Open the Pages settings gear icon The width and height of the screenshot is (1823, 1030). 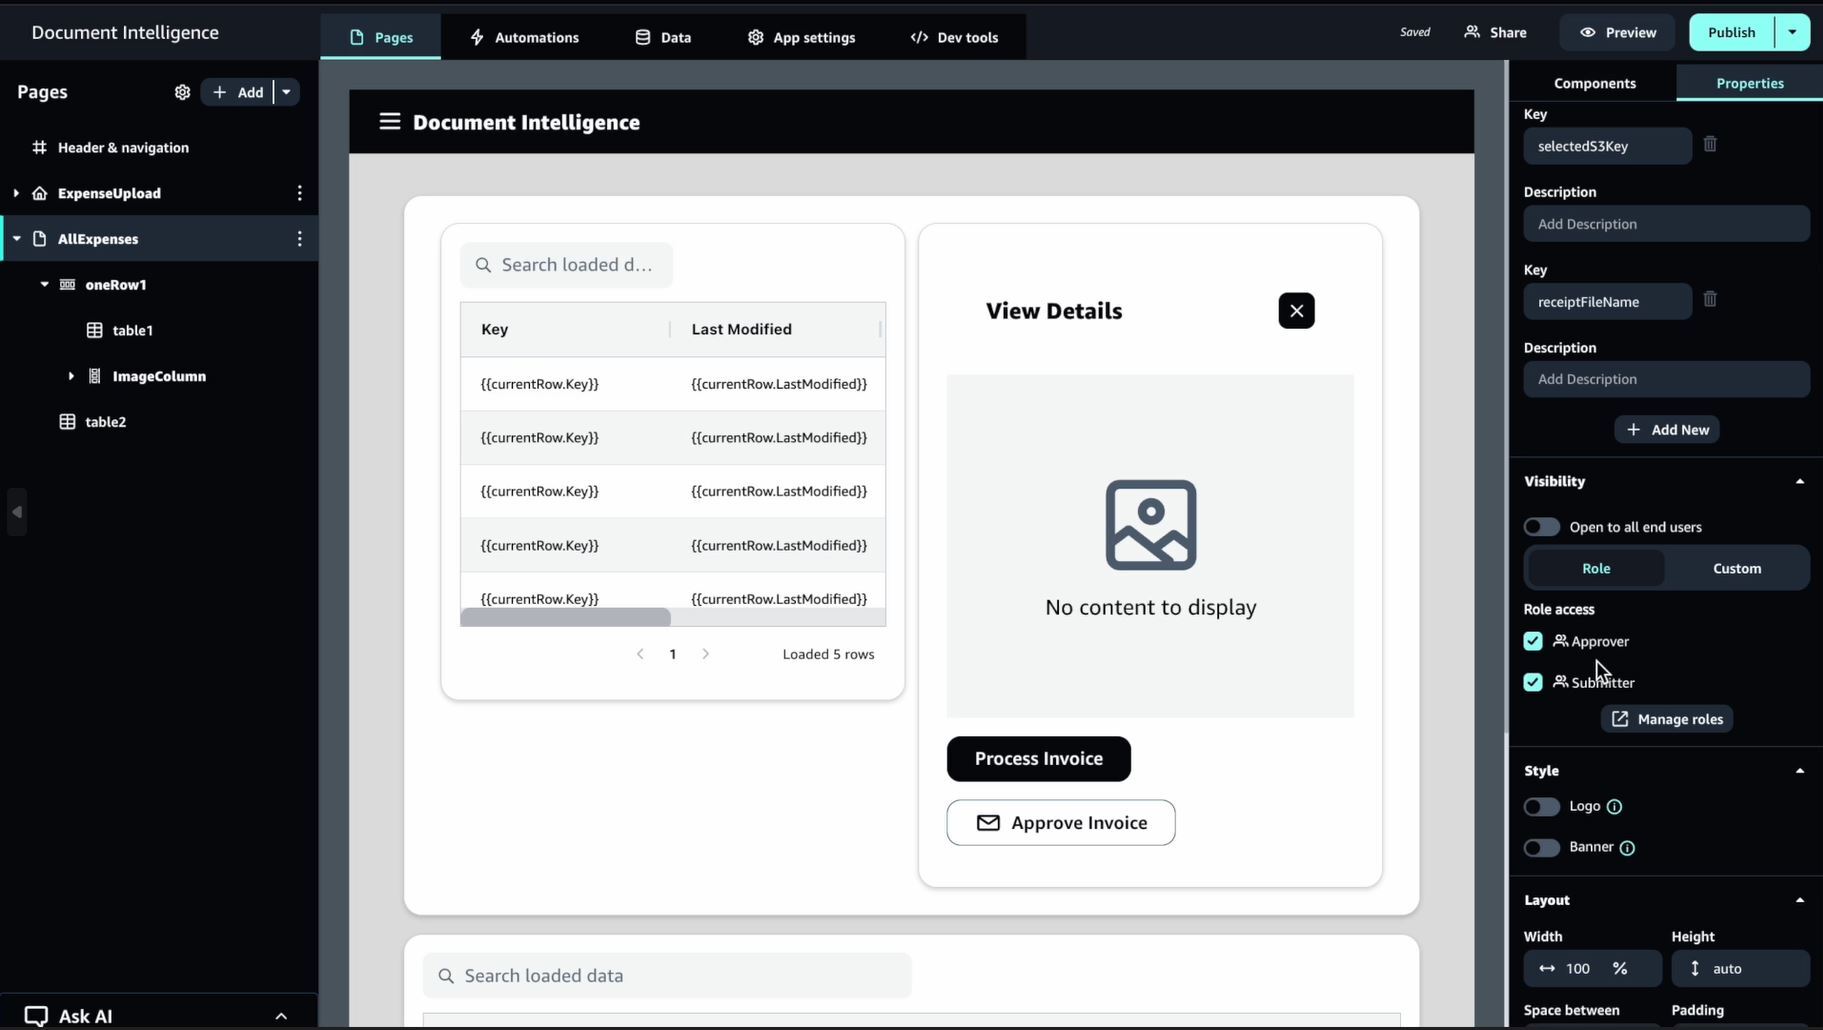pyautogui.click(x=182, y=92)
